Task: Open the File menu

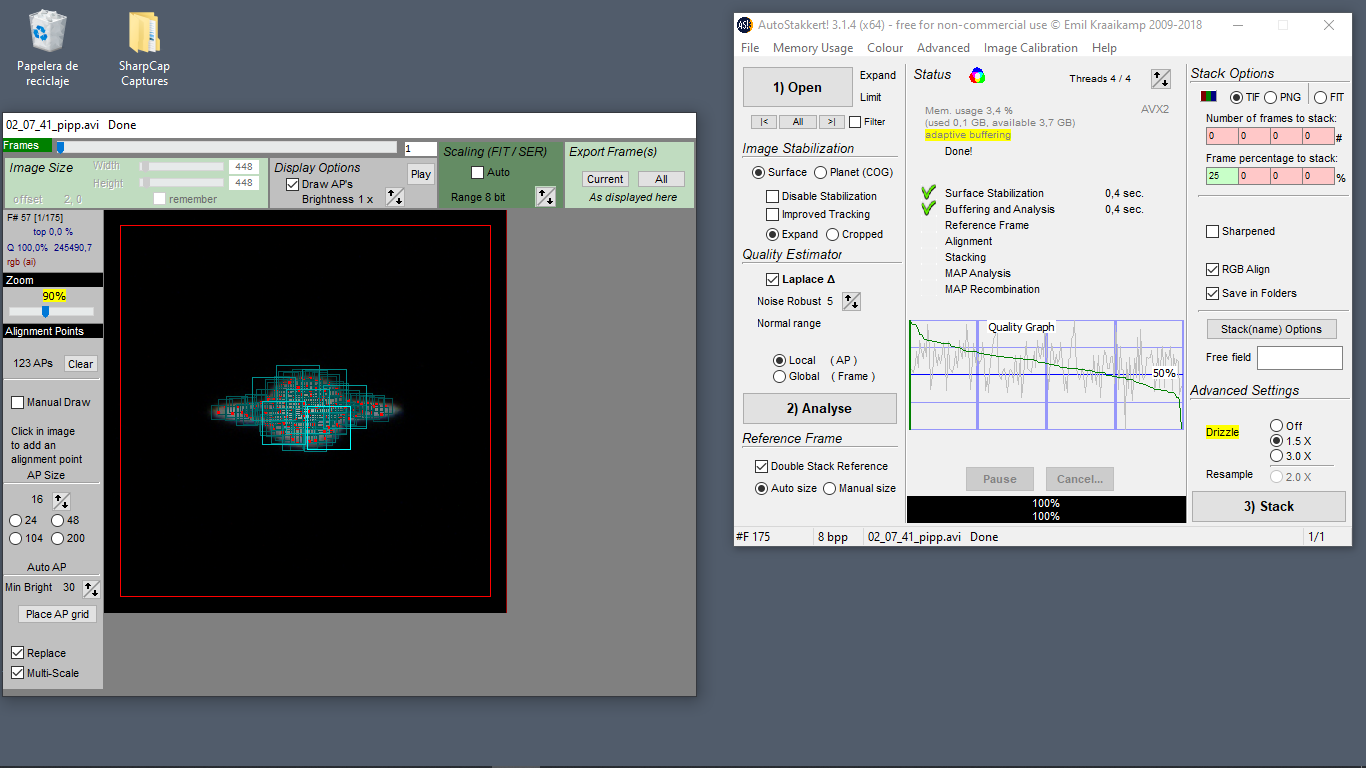Action: tap(750, 48)
